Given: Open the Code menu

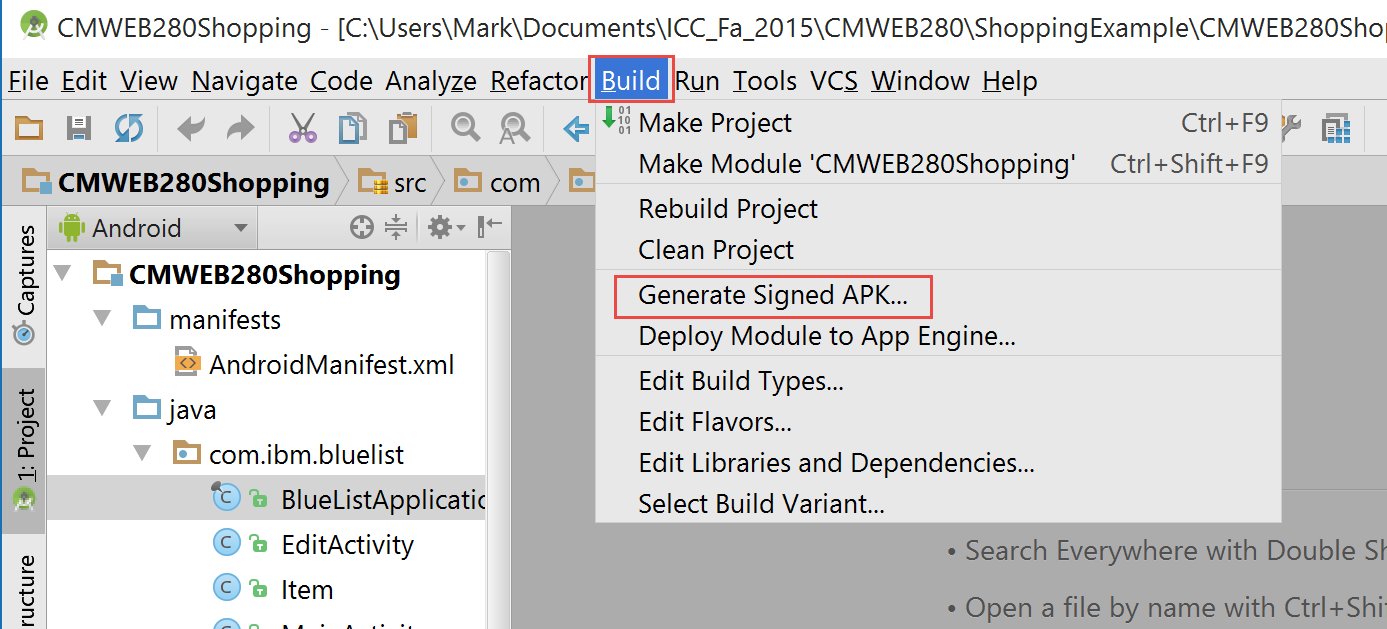Looking at the screenshot, I should click(342, 81).
